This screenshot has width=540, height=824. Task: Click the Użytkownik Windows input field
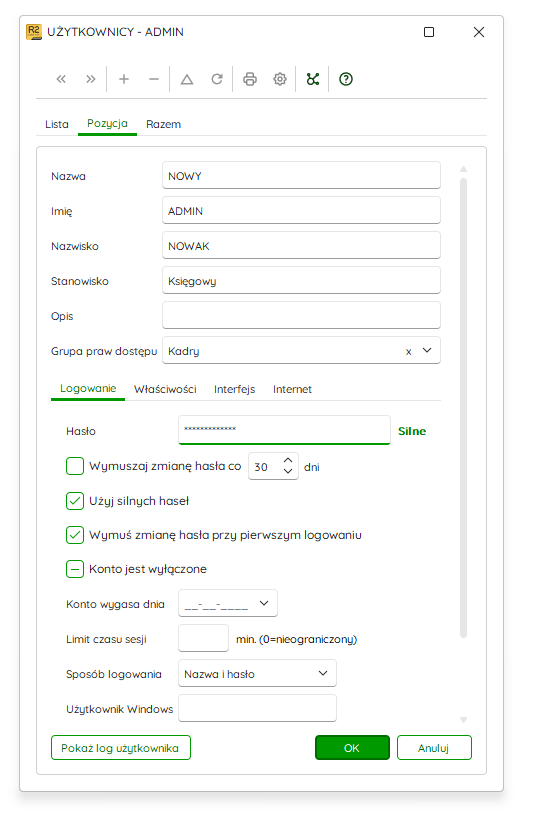click(257, 708)
